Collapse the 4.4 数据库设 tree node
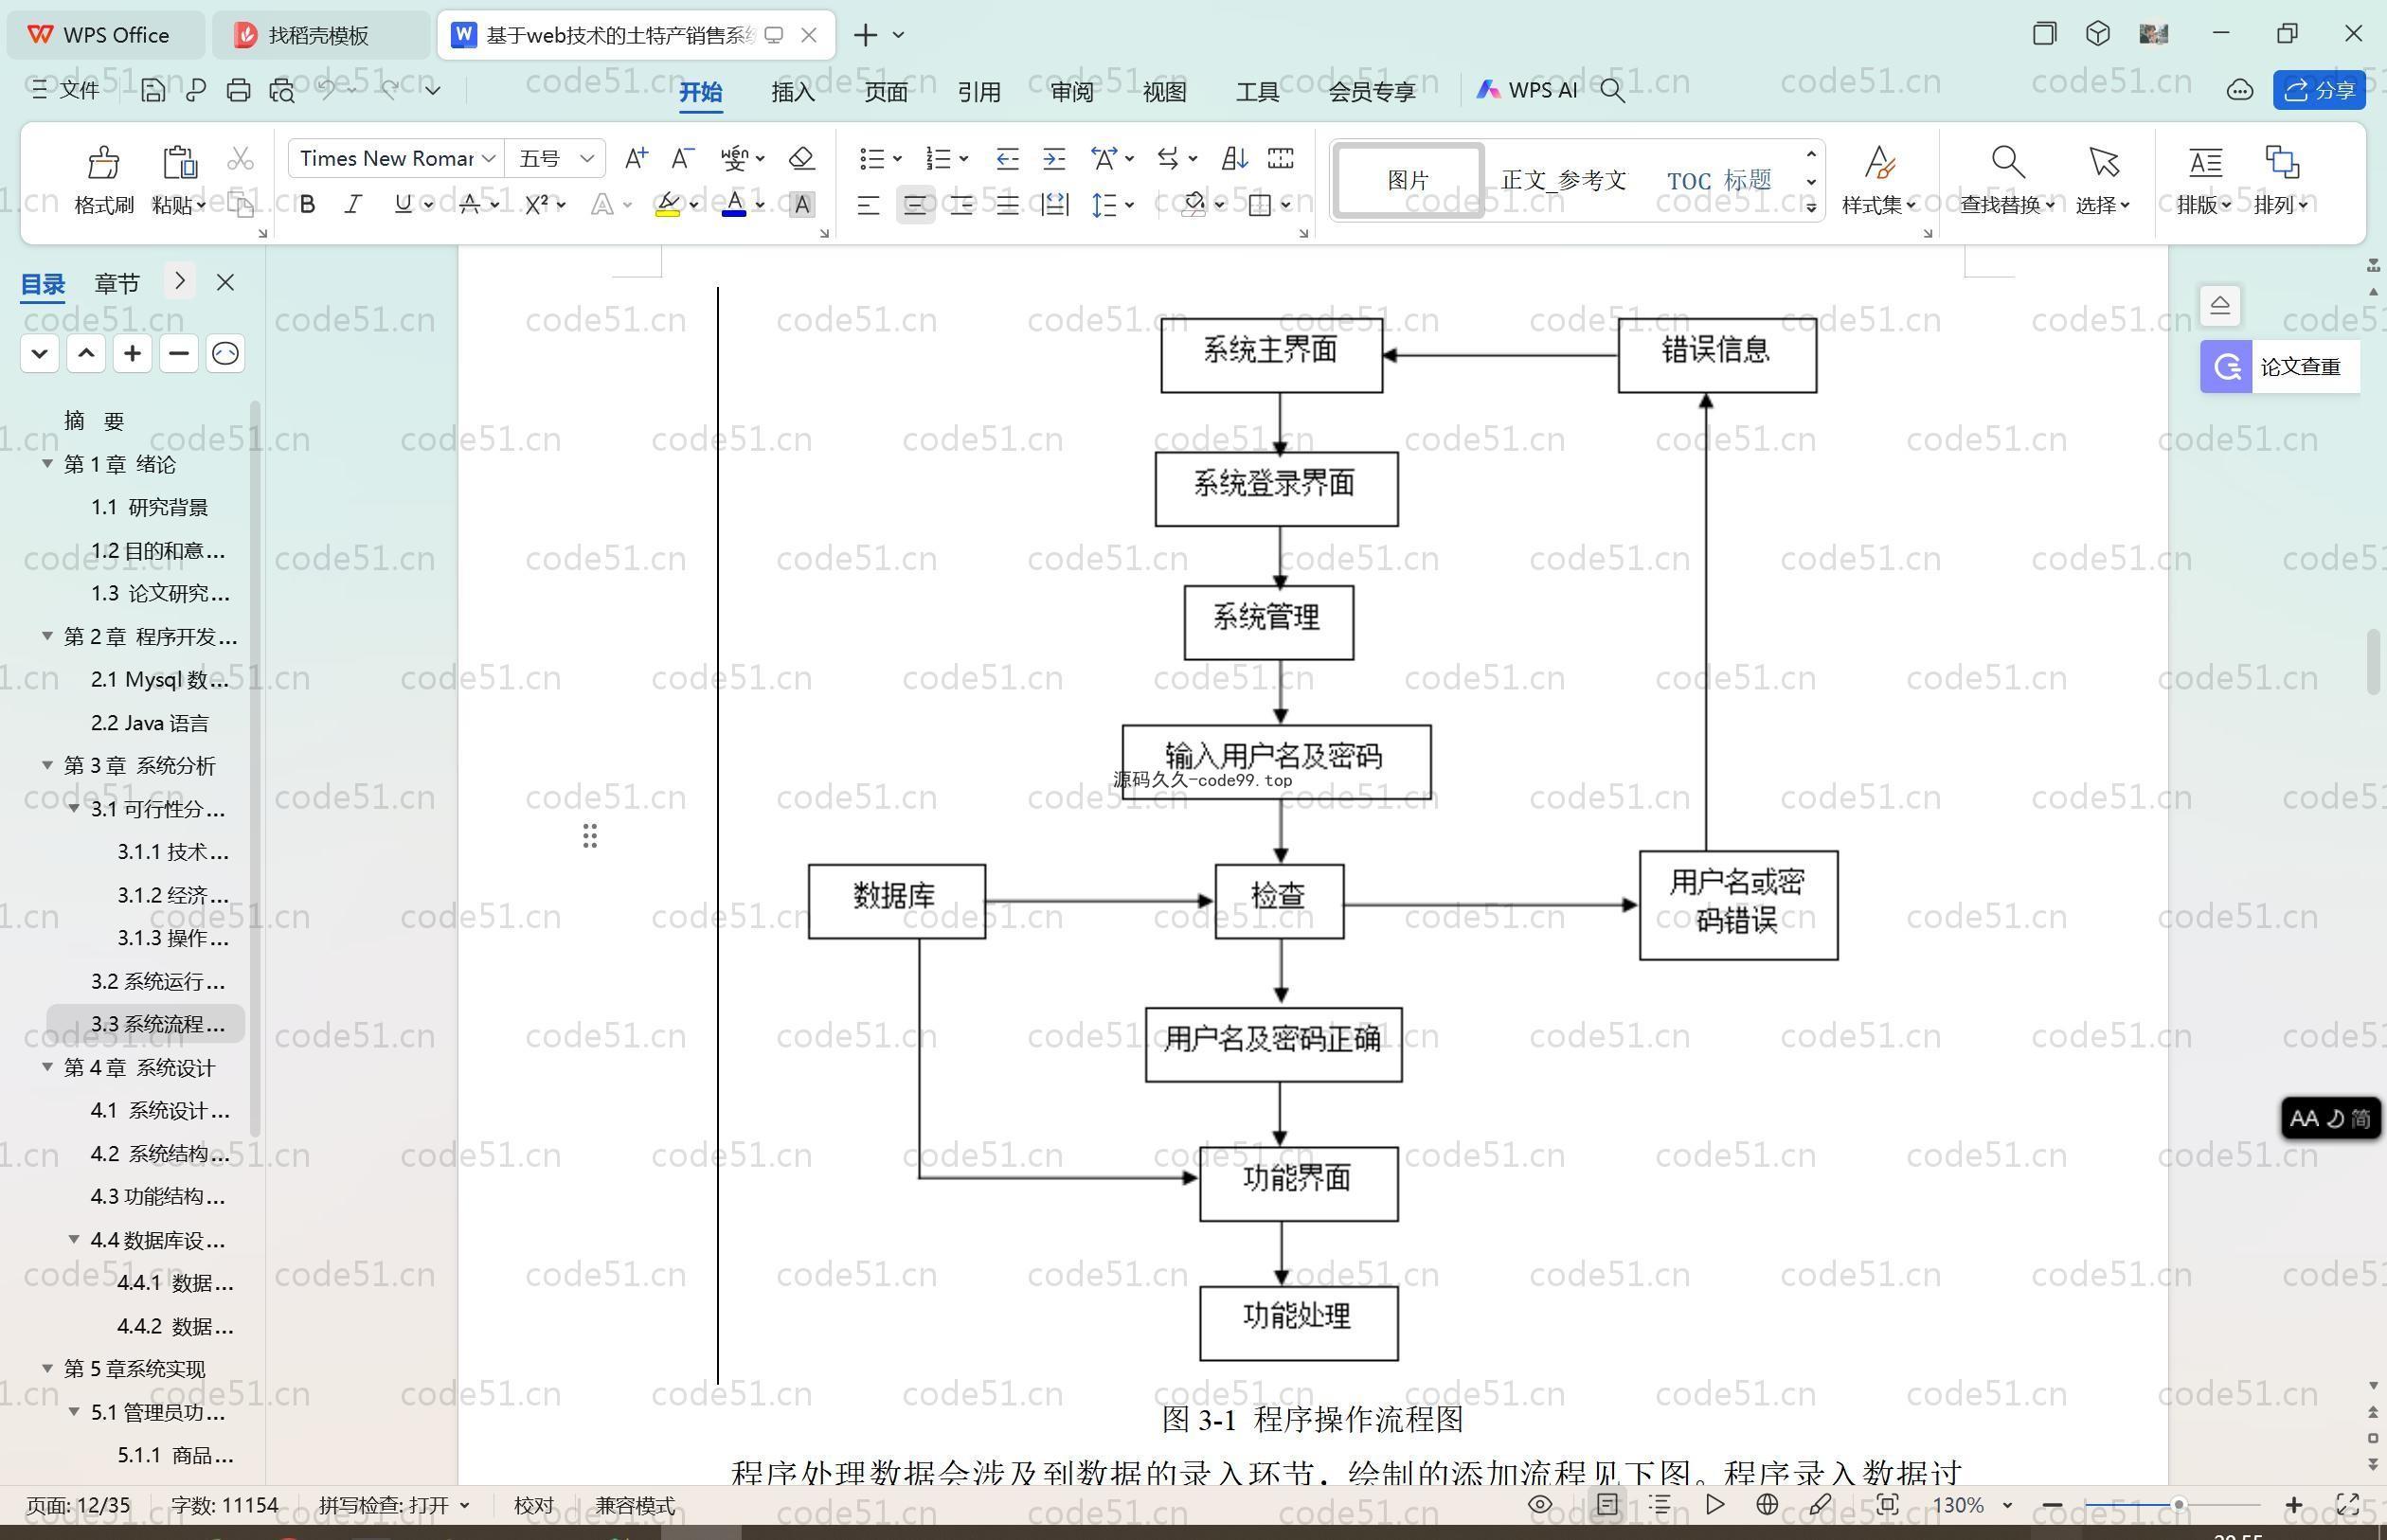Image resolution: width=2387 pixels, height=1540 pixels. 74,1239
